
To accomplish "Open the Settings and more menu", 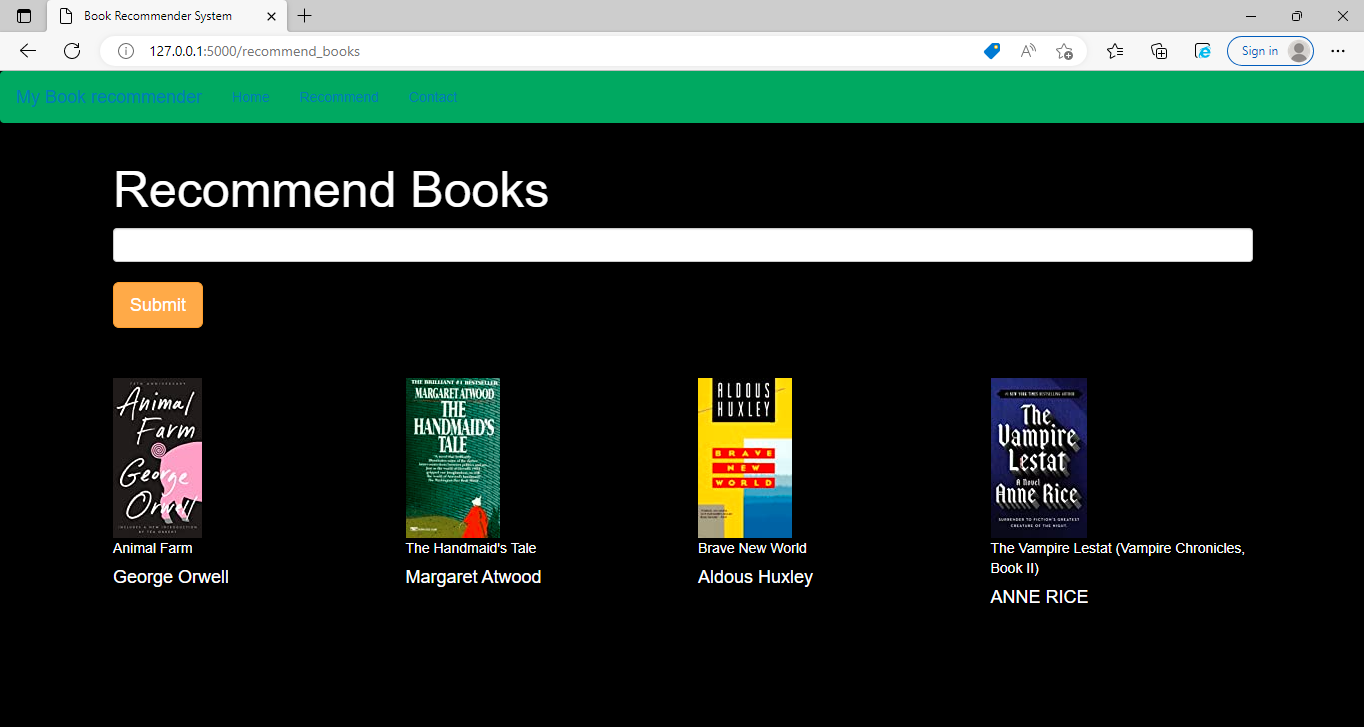I will (x=1338, y=51).
